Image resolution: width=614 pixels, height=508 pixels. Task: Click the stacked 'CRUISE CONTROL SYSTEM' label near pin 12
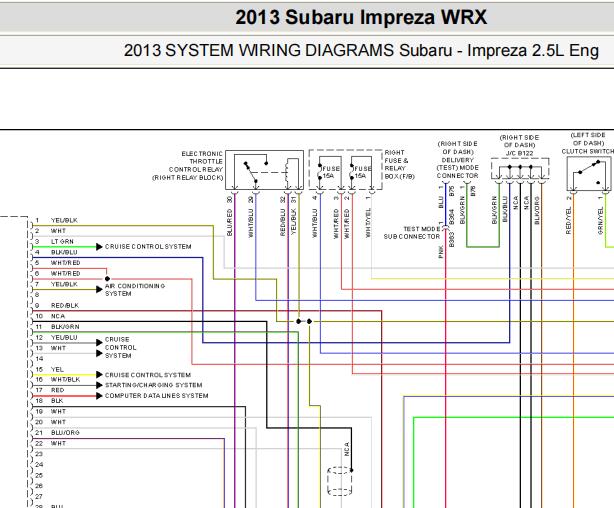[x=121, y=347]
